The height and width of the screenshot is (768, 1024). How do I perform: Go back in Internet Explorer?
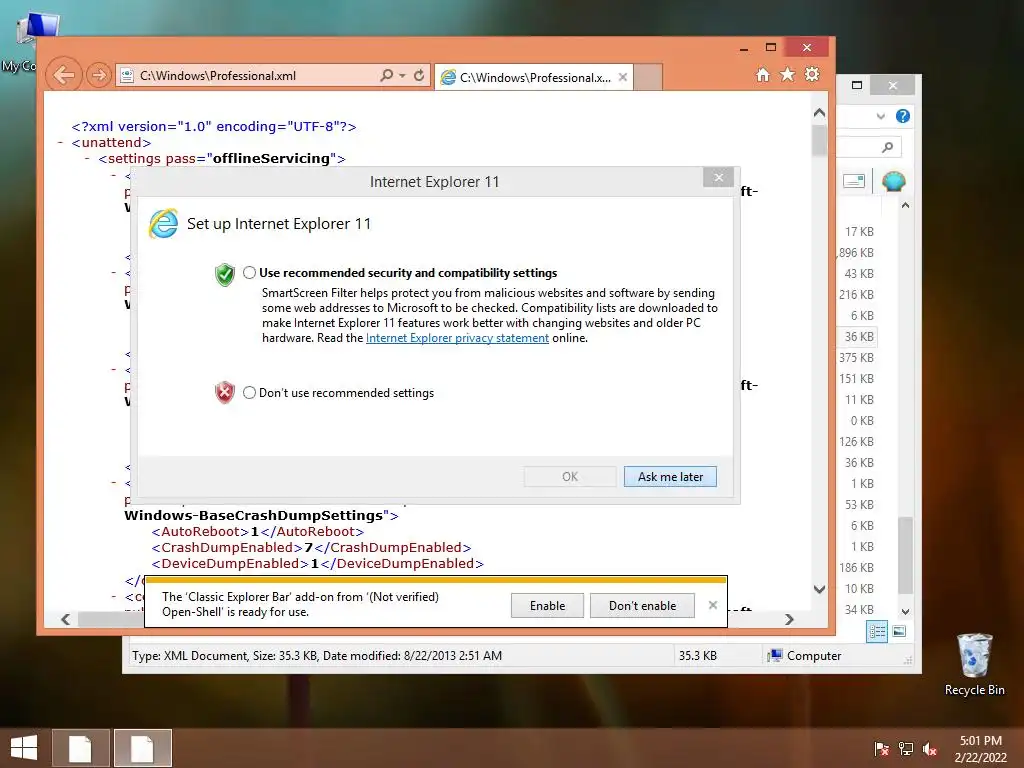64,75
